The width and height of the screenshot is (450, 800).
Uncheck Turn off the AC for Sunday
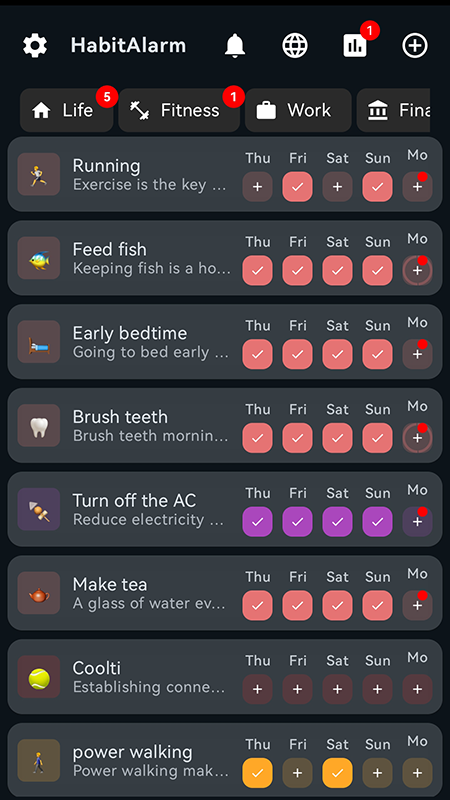tap(378, 521)
